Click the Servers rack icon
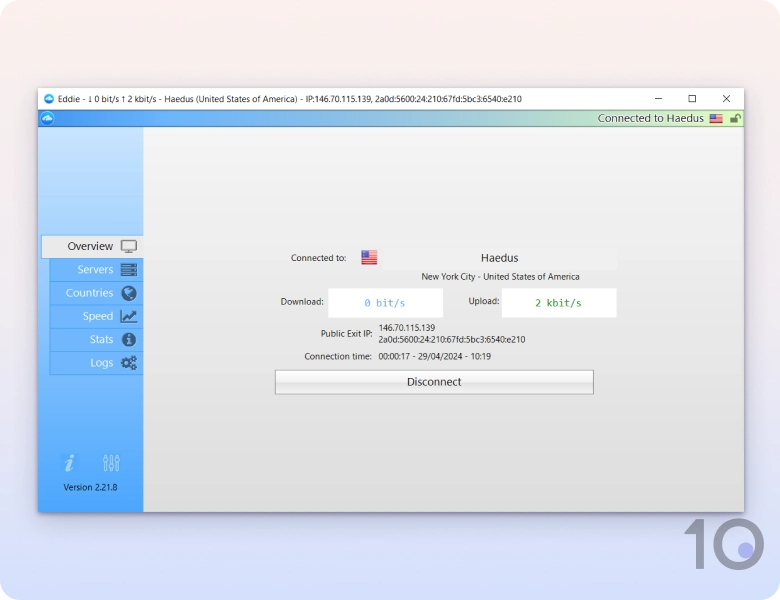Viewport: 780px width, 600px height. pyautogui.click(x=129, y=270)
